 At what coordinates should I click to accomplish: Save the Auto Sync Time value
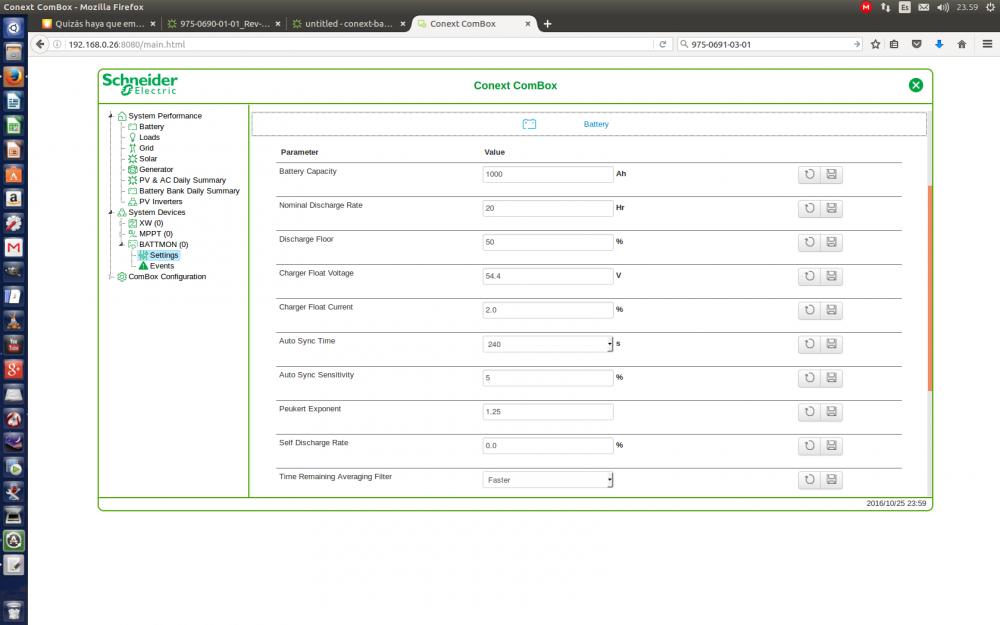coord(832,344)
